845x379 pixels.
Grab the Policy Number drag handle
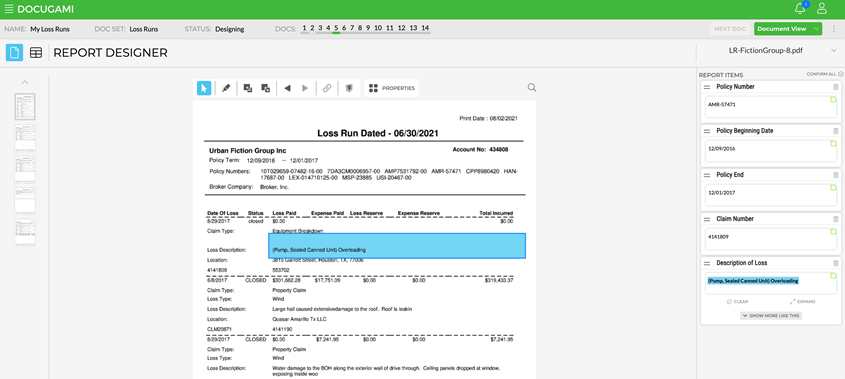707,87
